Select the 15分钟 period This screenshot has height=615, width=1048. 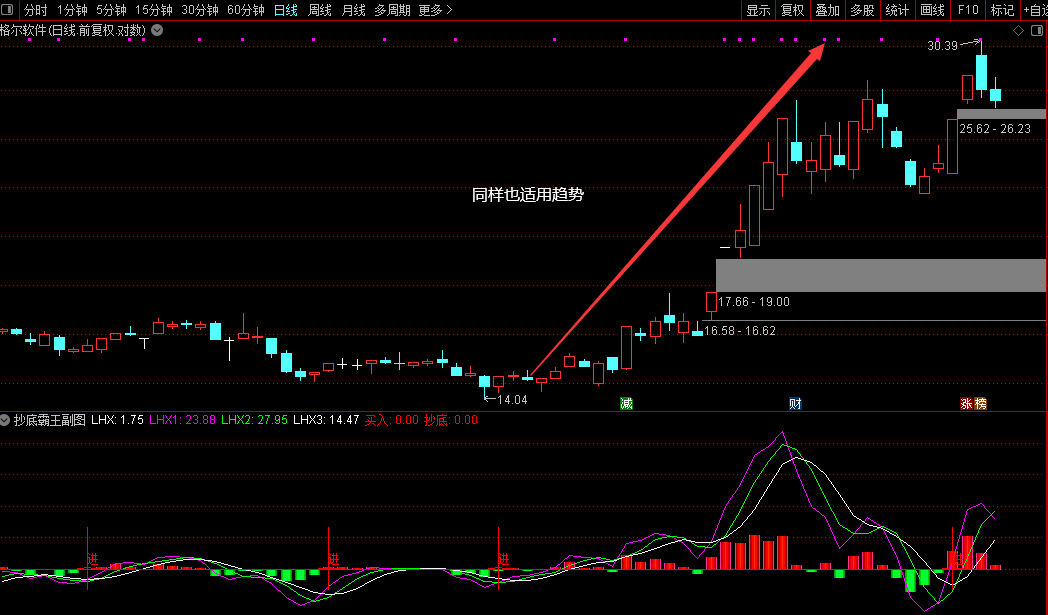tap(154, 10)
